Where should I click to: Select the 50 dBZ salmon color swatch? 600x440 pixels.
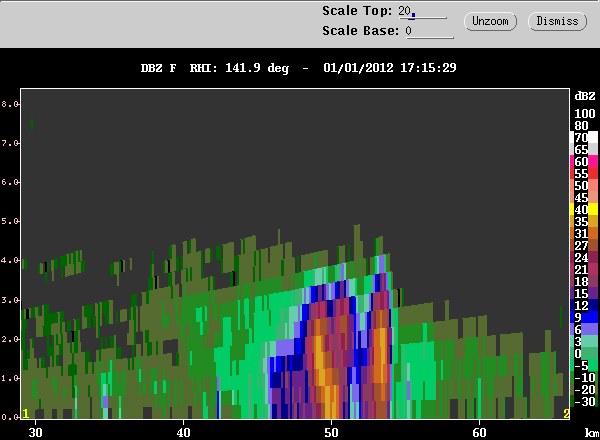point(593,185)
